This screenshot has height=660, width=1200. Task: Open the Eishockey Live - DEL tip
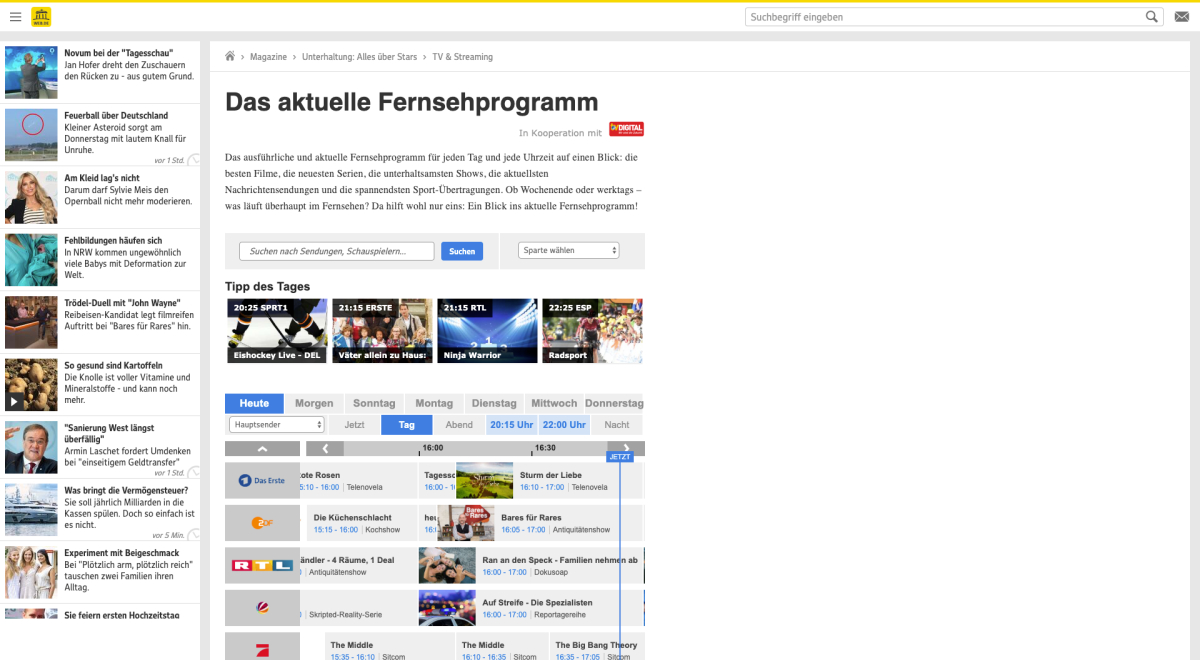click(278, 330)
